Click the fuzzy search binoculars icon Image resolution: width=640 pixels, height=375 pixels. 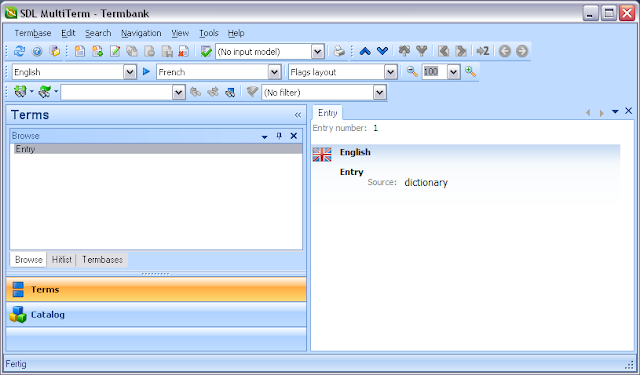pyautogui.click(x=44, y=92)
